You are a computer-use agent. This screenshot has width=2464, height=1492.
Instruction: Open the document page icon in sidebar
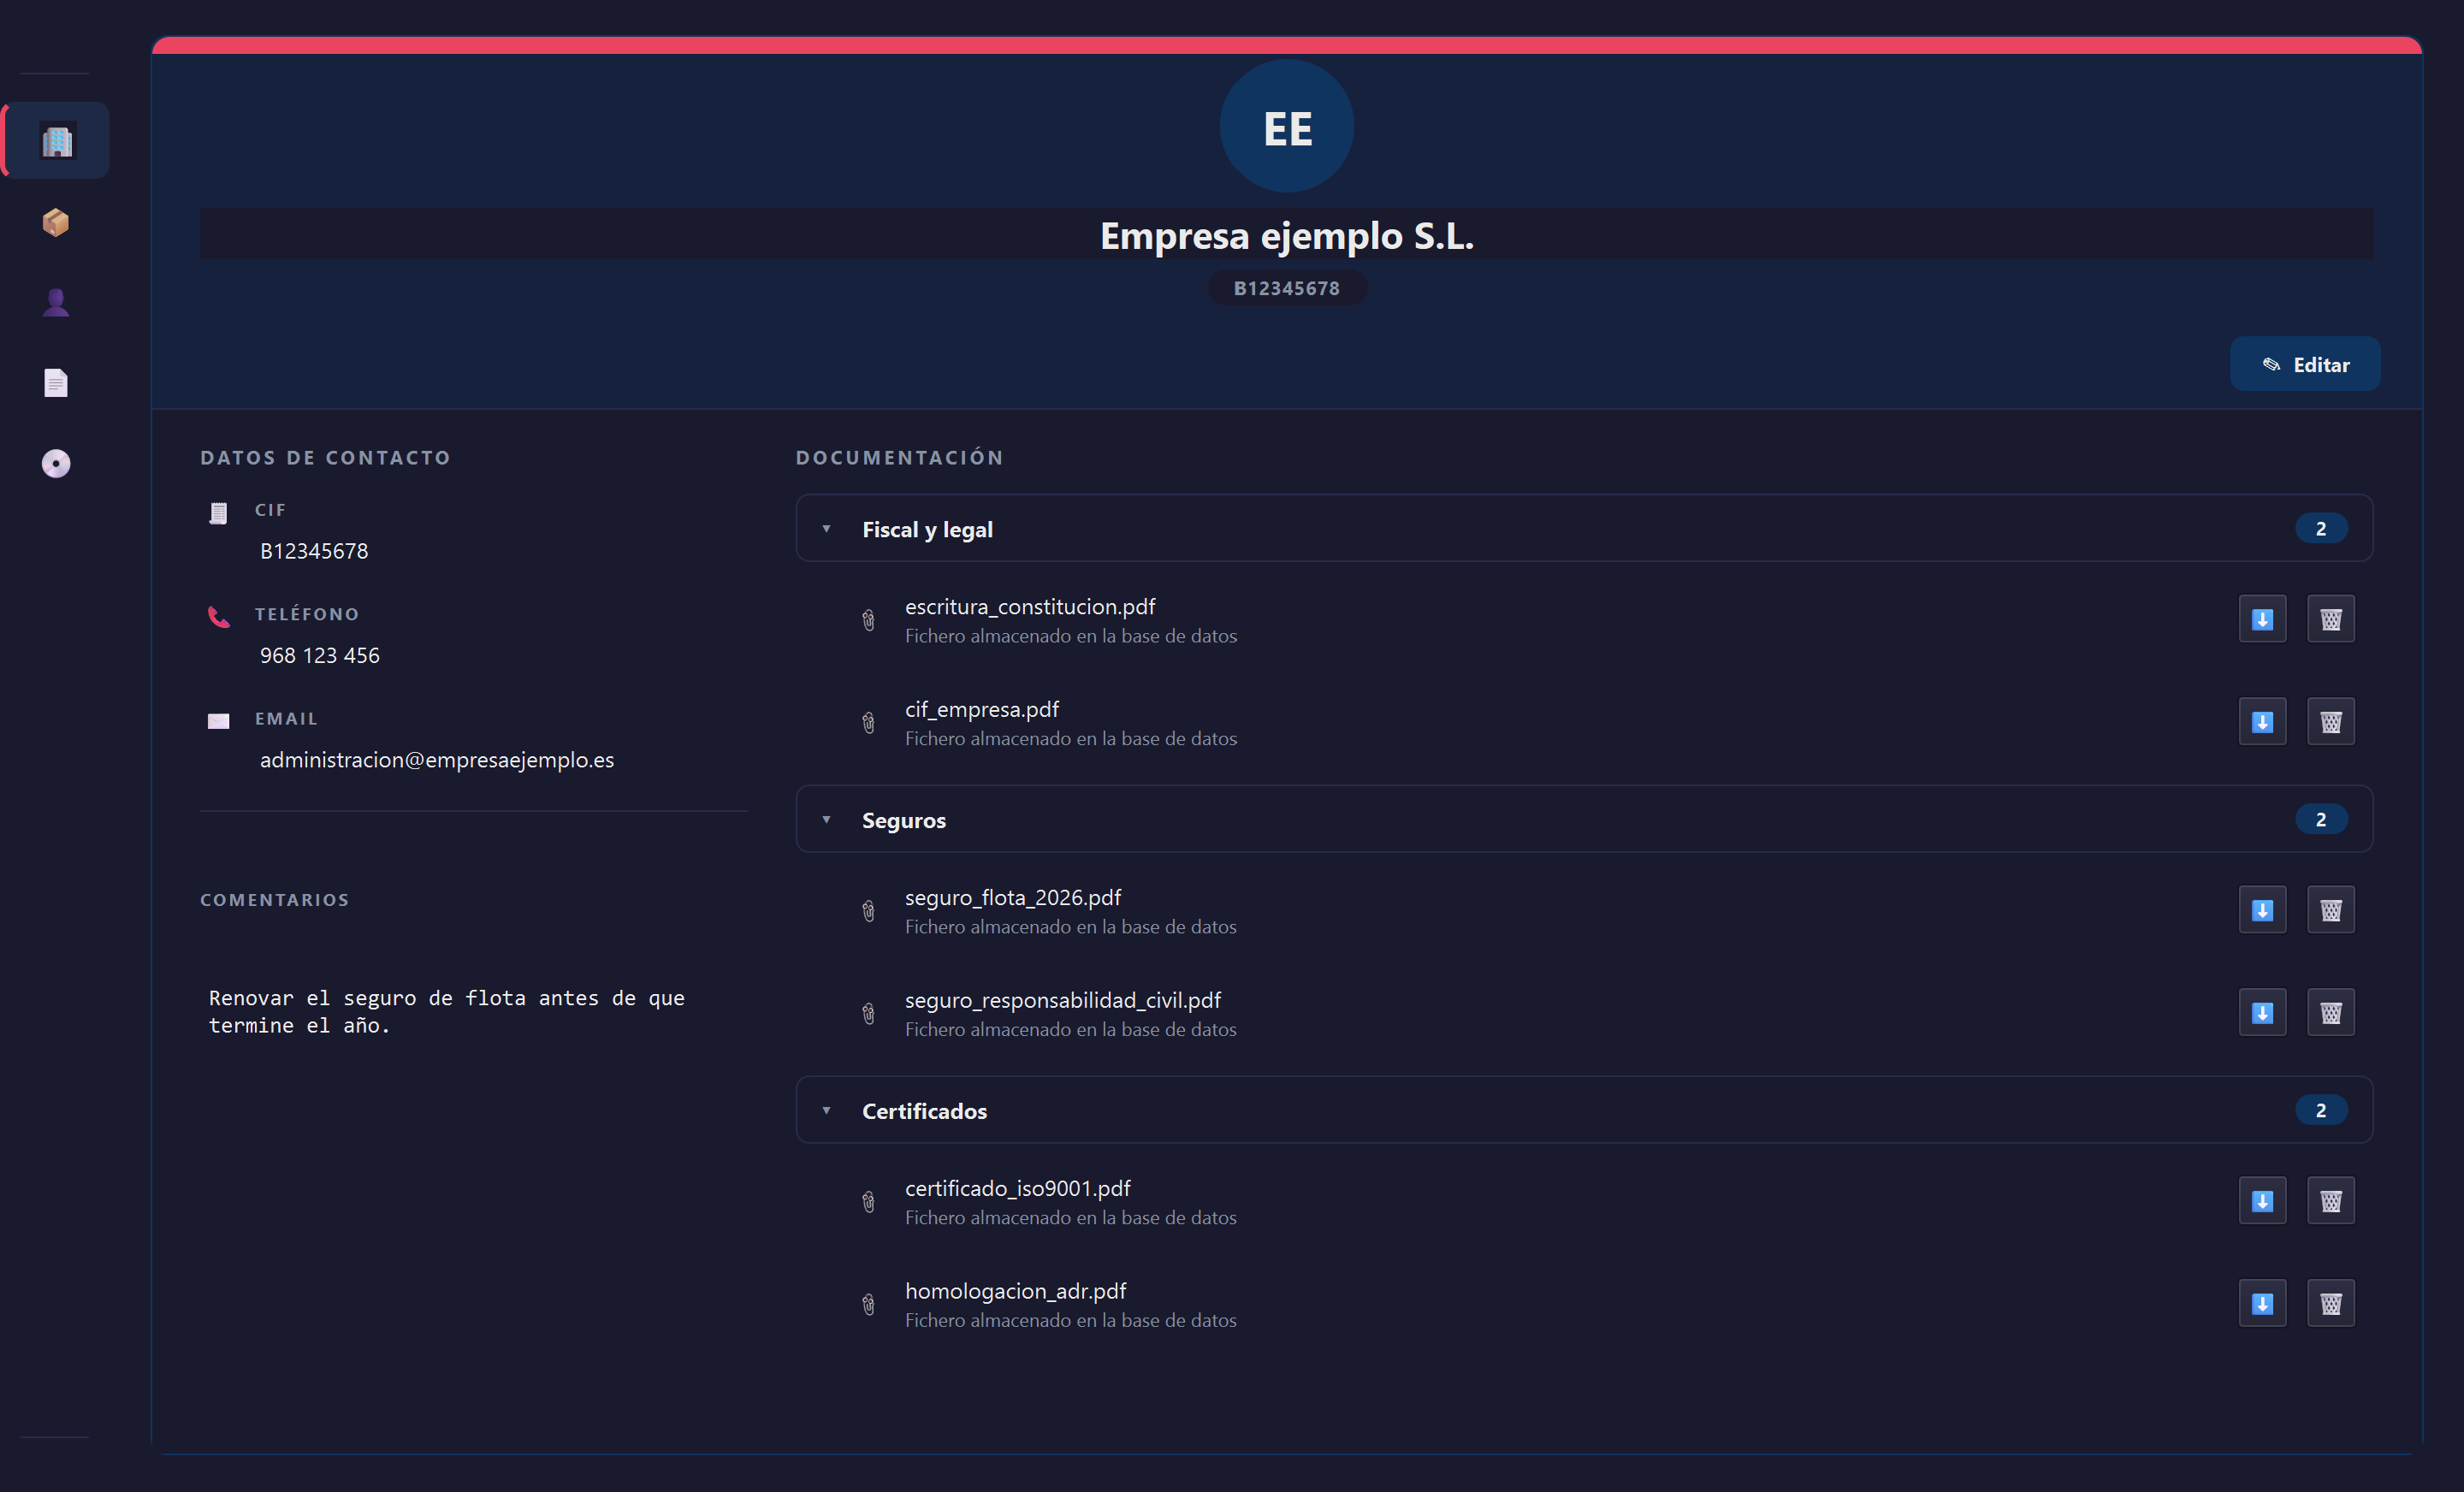tap(56, 383)
